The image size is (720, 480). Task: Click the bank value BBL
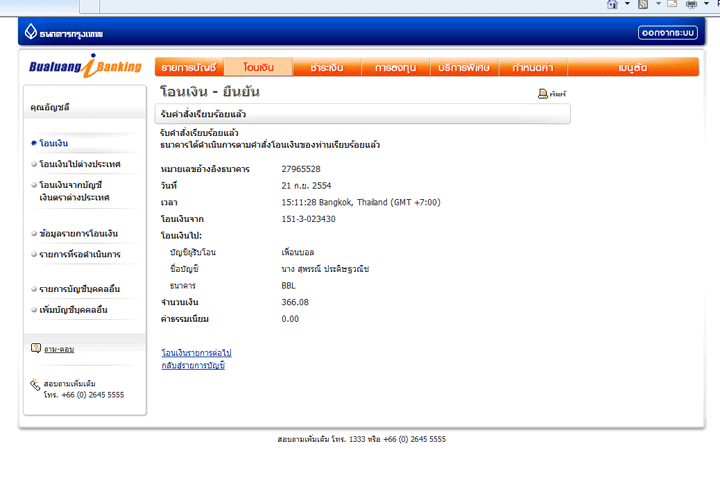tap(288, 285)
